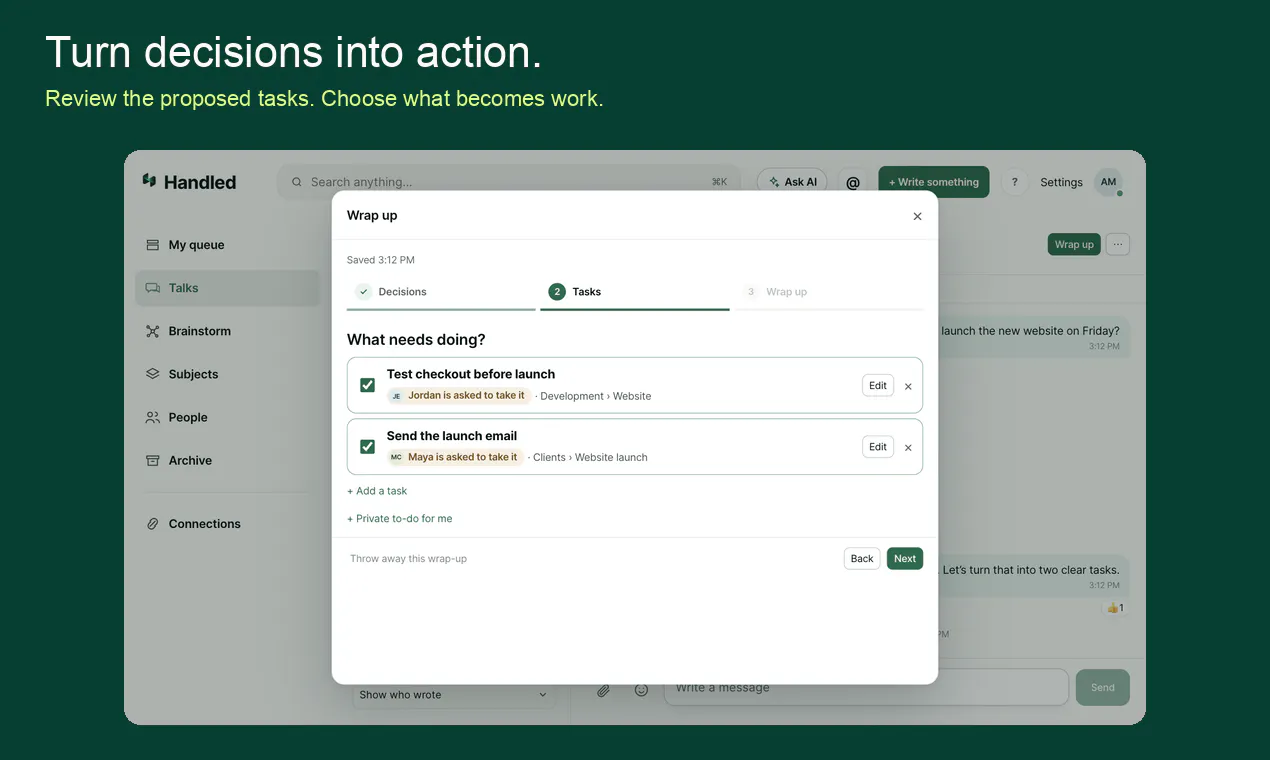Open Talks in the sidebar
The height and width of the screenshot is (760, 1270).
pos(227,288)
